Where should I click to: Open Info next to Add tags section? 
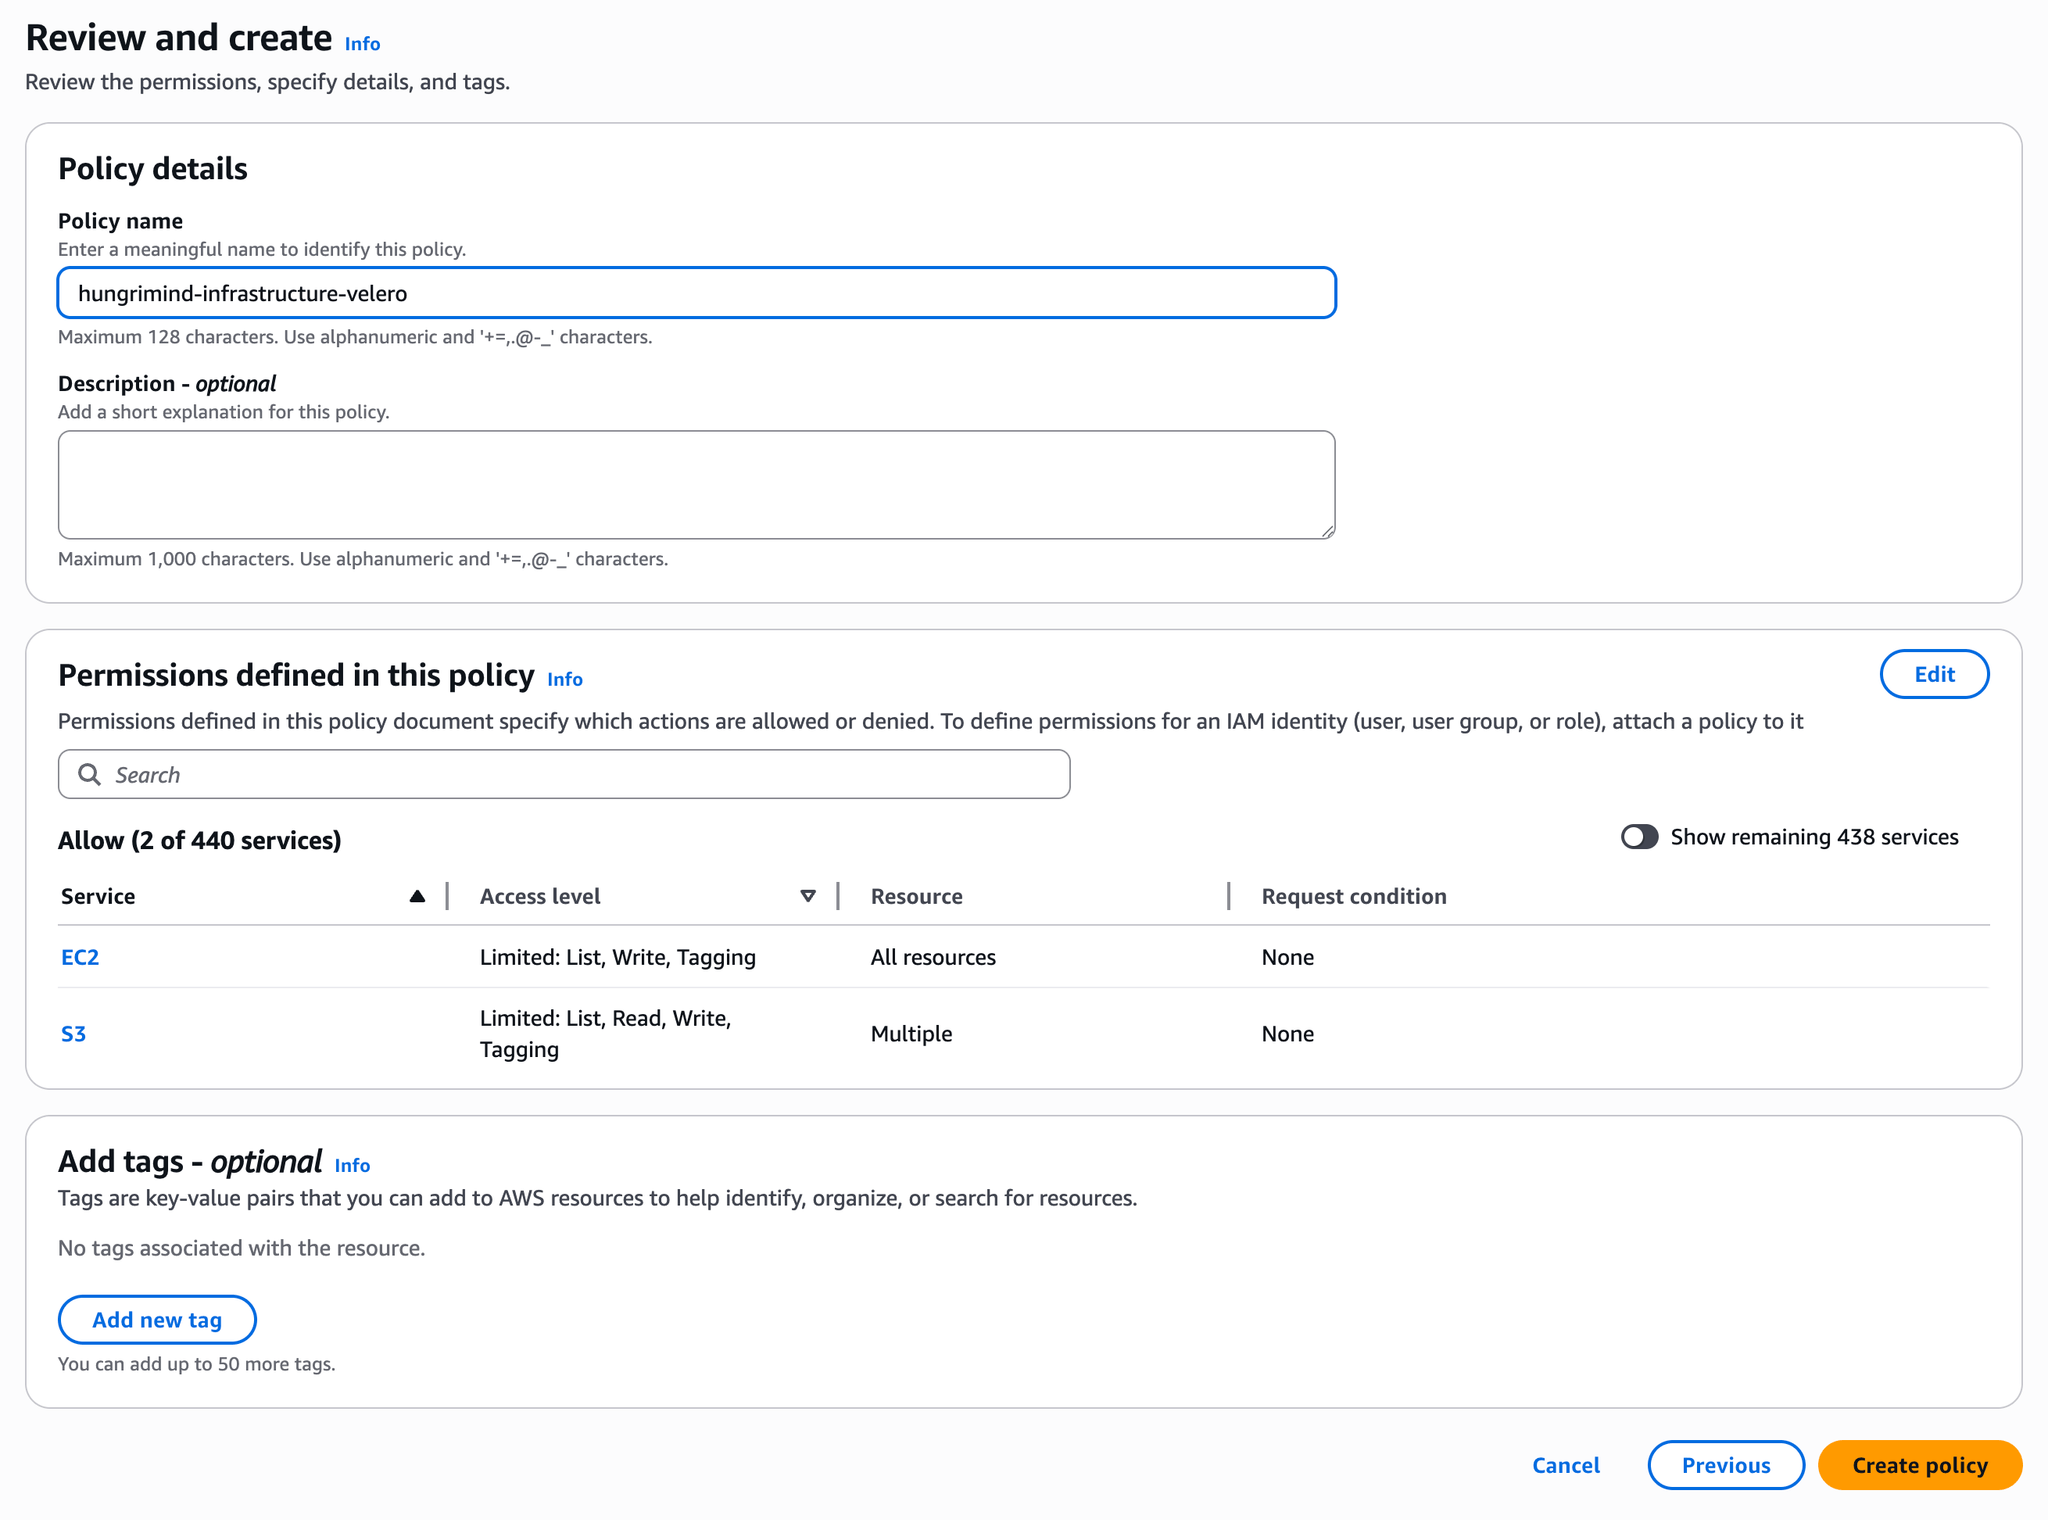(x=352, y=1166)
